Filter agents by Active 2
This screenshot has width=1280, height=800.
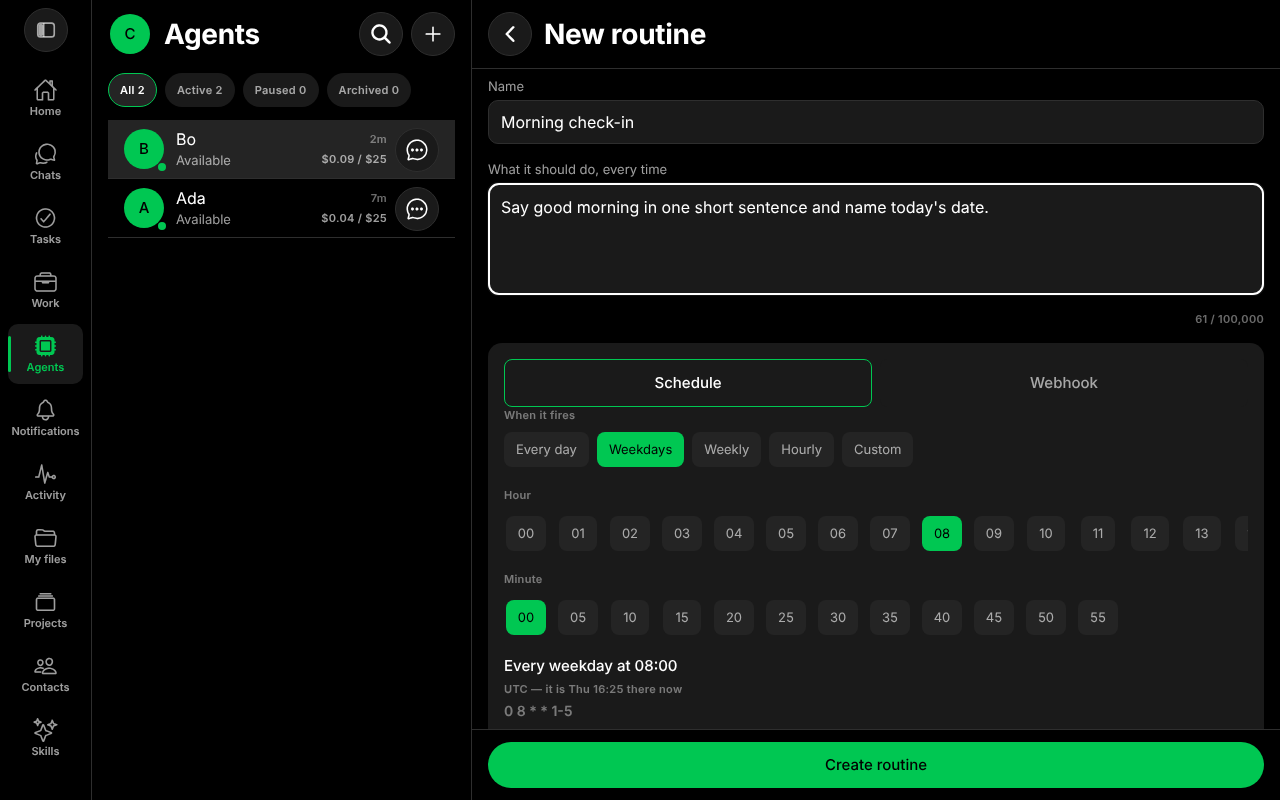pyautogui.click(x=200, y=90)
